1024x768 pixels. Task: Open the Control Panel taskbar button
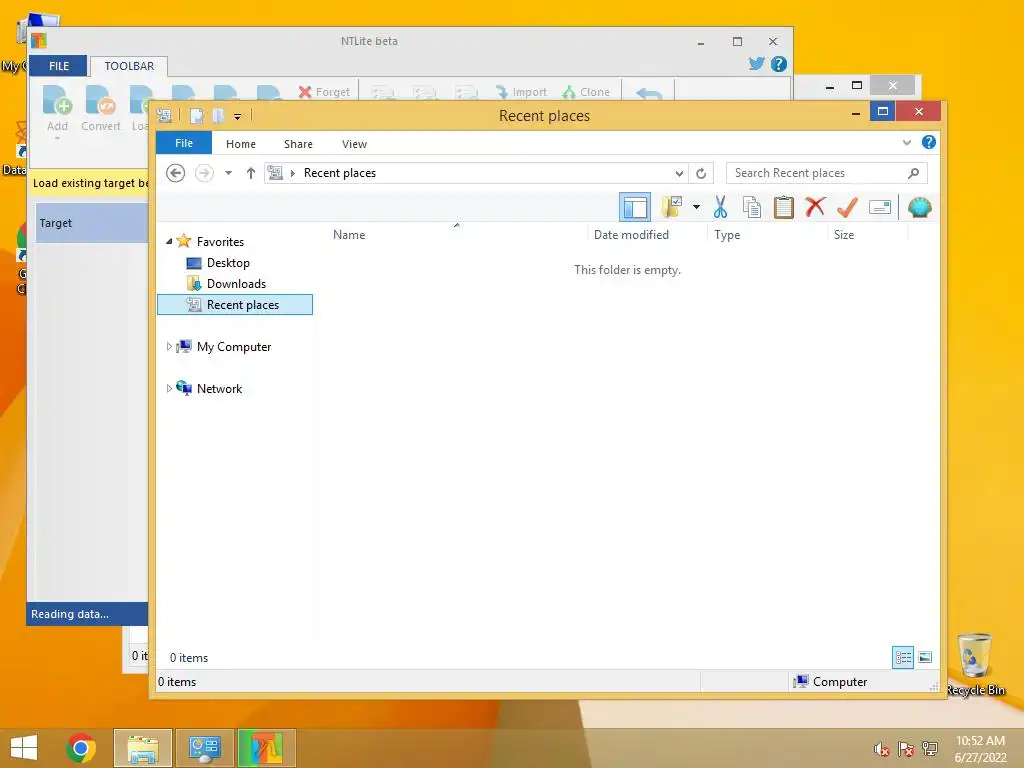click(204, 748)
